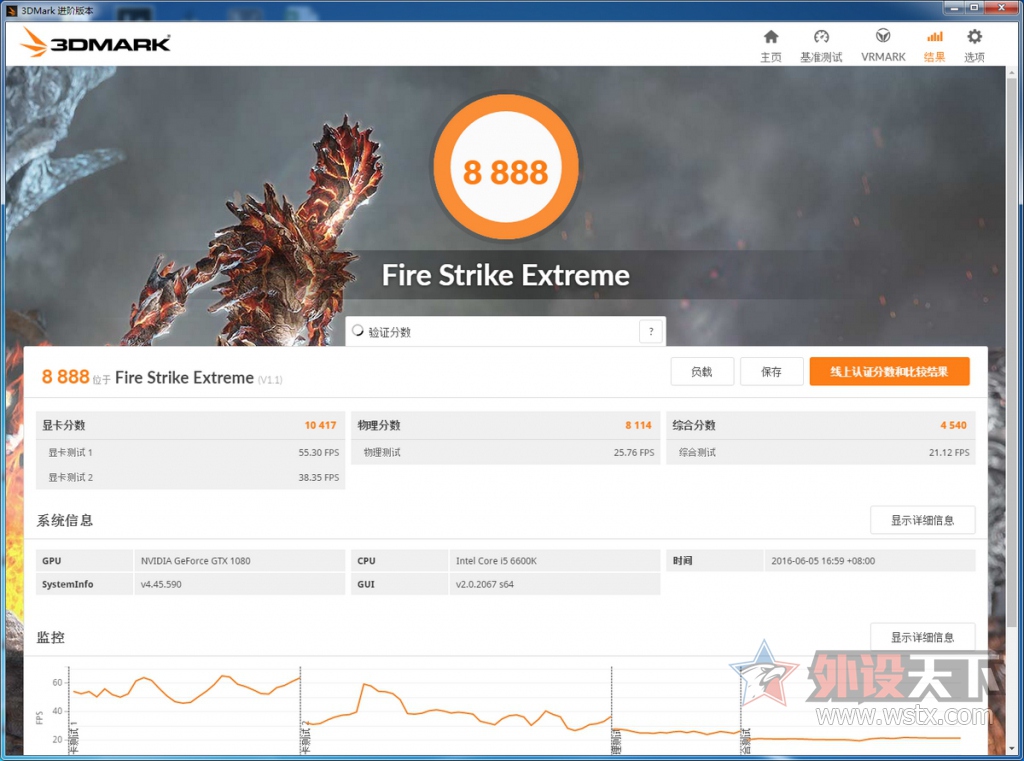Click the VRMARK menu label

(883, 57)
